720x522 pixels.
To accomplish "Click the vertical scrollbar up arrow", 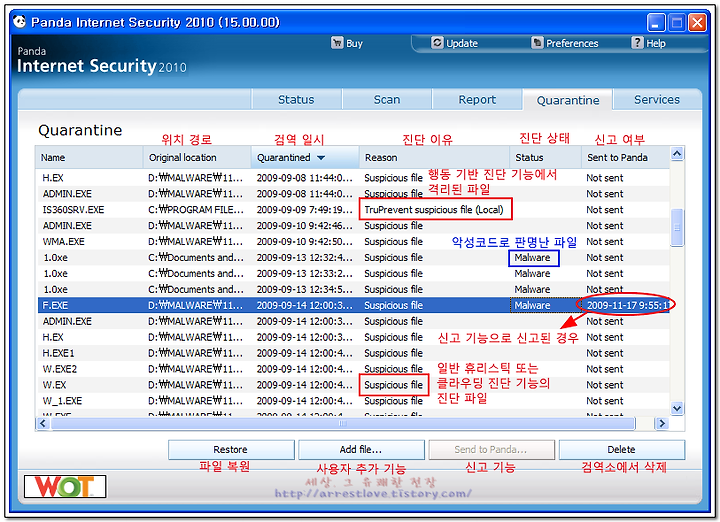I will click(x=677, y=154).
